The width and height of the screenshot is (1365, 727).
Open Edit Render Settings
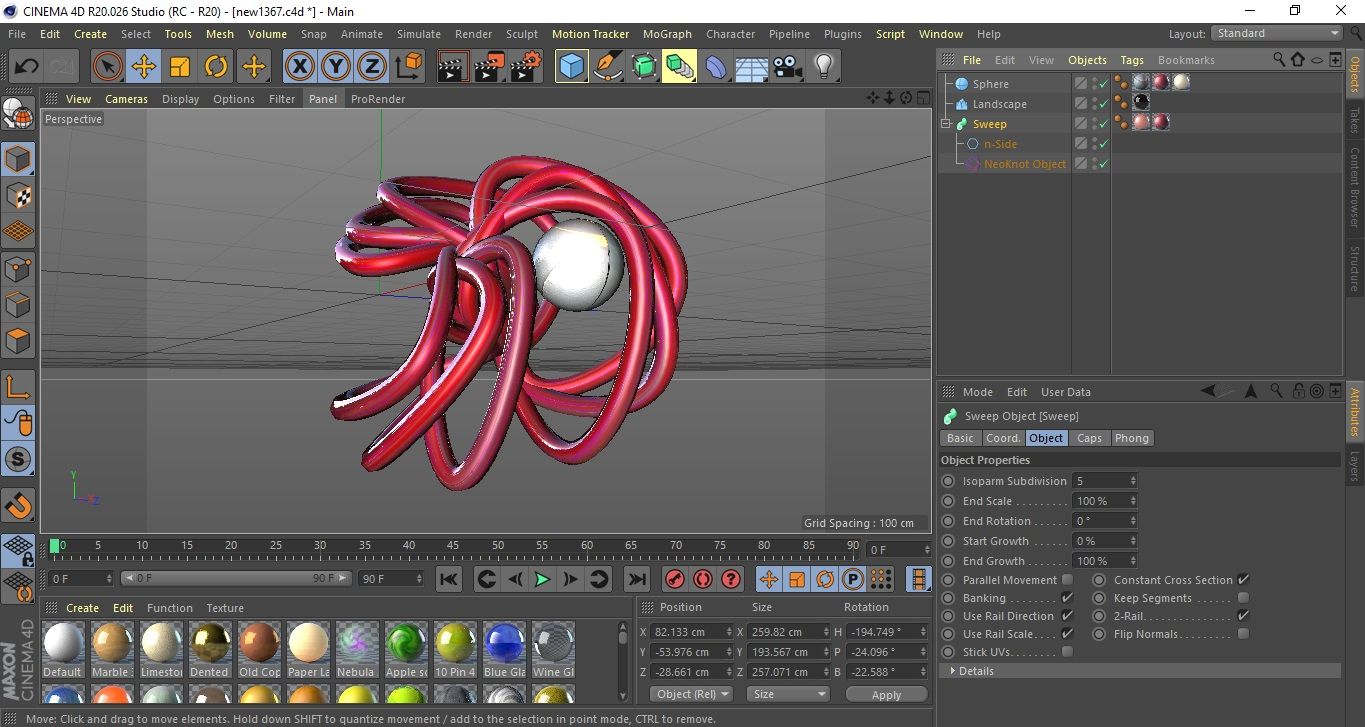[525, 67]
